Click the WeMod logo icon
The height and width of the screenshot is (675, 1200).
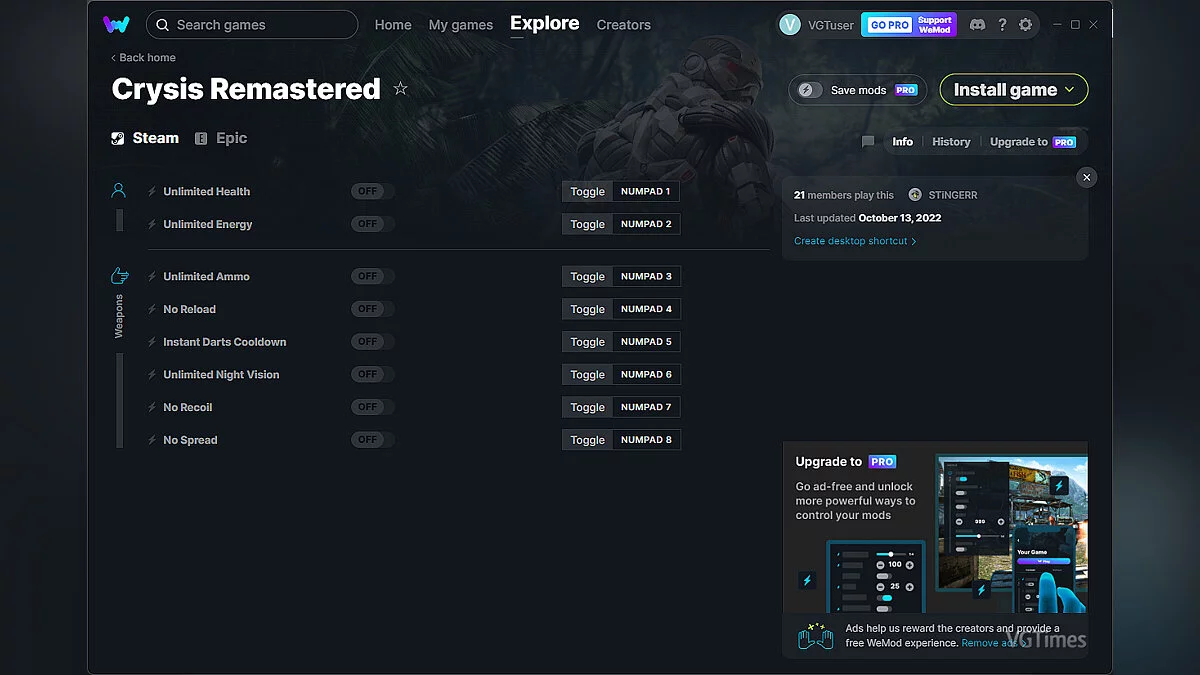tap(116, 25)
